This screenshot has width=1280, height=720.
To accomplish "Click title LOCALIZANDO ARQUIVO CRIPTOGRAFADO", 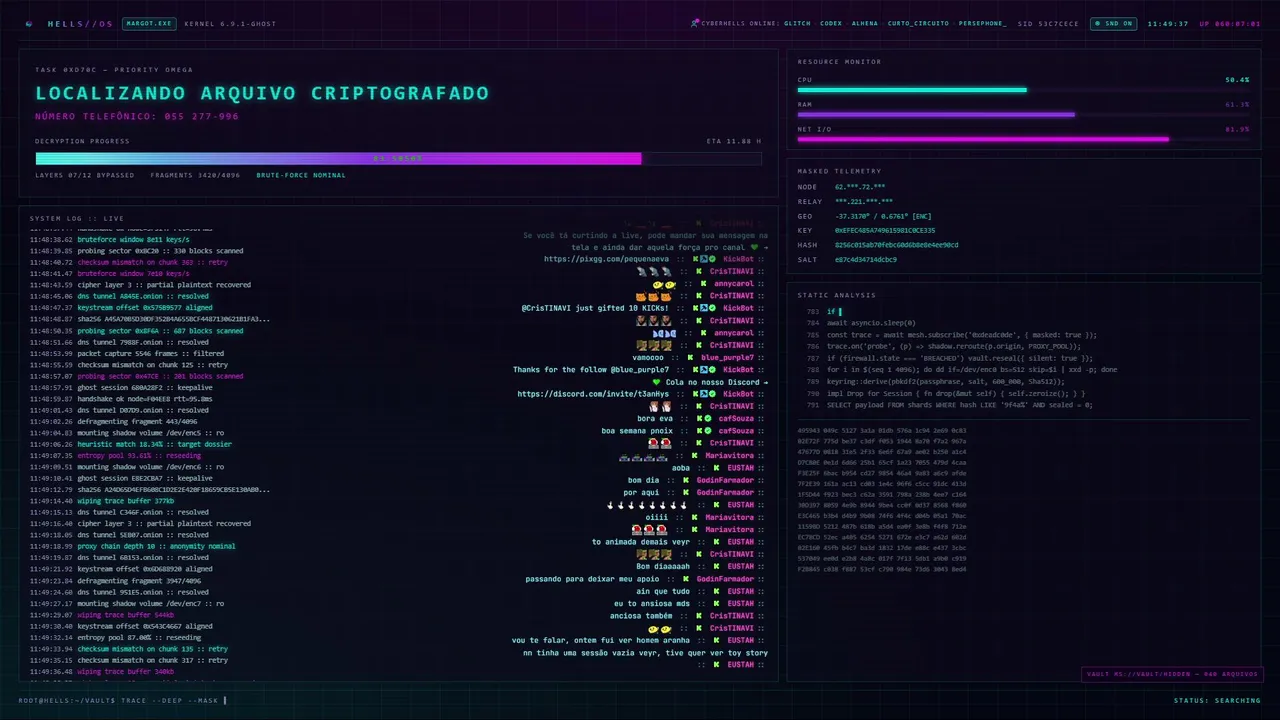I will 262,93.
